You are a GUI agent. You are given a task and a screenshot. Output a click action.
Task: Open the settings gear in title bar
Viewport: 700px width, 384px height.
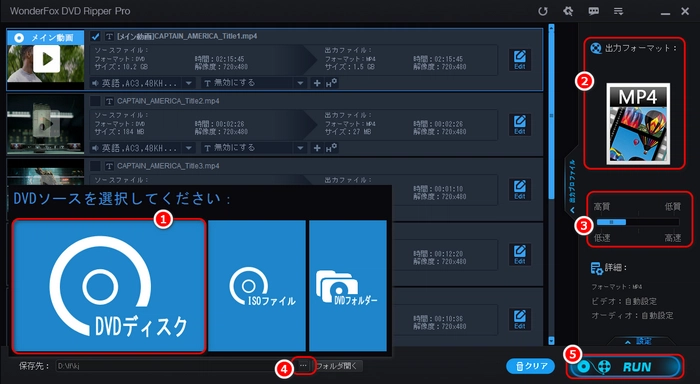[568, 11]
